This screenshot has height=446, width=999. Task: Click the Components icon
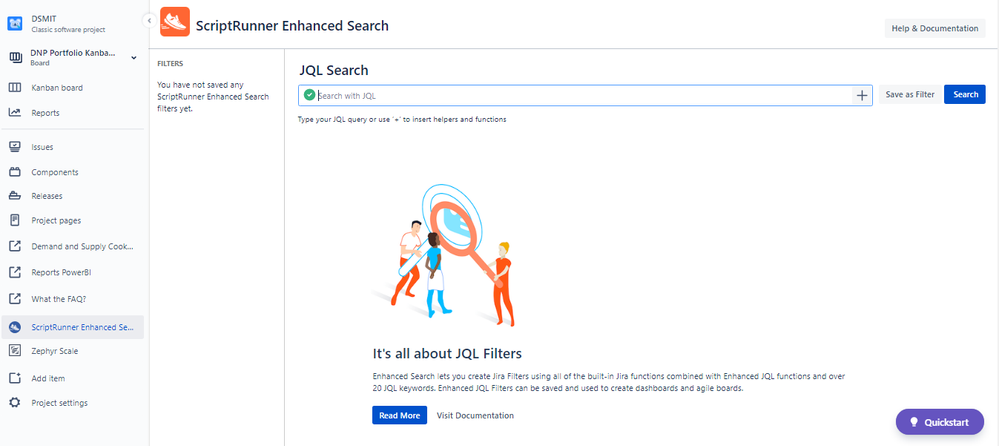click(15, 172)
